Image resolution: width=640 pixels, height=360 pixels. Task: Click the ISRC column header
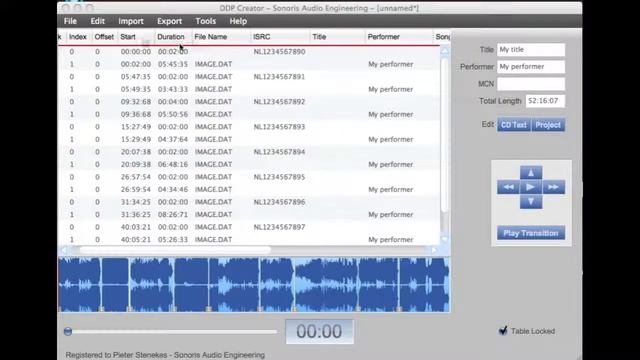pyautogui.click(x=280, y=37)
